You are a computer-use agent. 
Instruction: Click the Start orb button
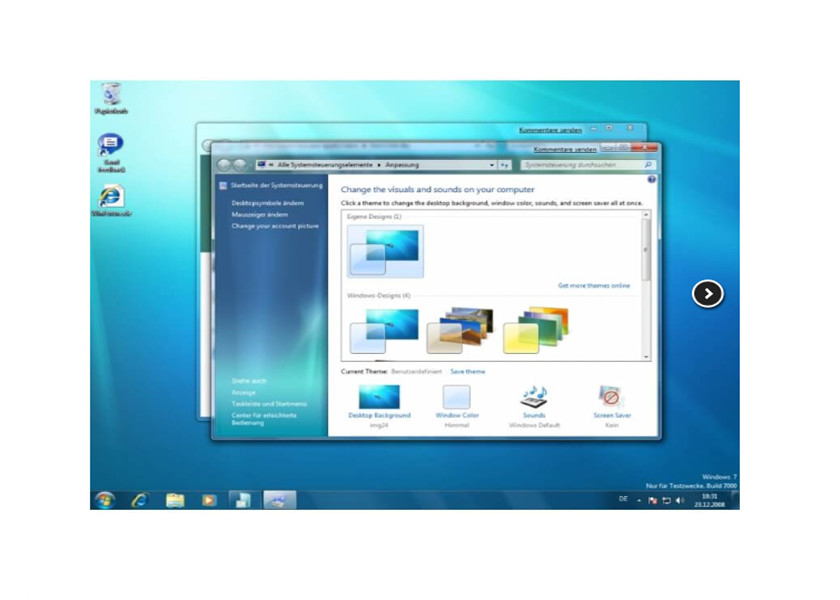coord(104,499)
